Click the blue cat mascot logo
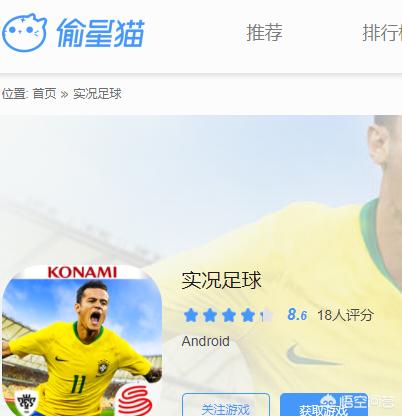The width and height of the screenshot is (402, 416). coord(24,33)
